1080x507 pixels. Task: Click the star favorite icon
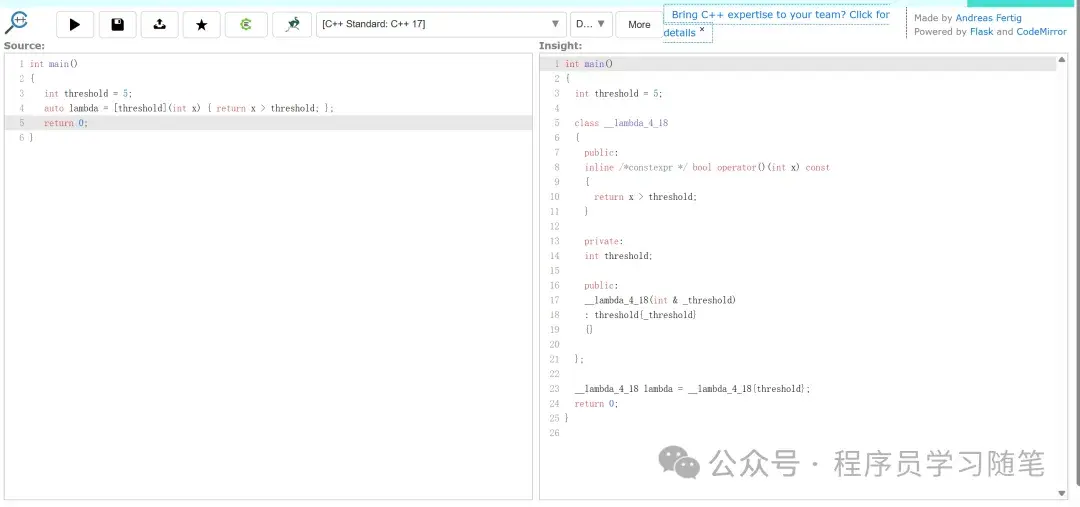click(x=202, y=25)
